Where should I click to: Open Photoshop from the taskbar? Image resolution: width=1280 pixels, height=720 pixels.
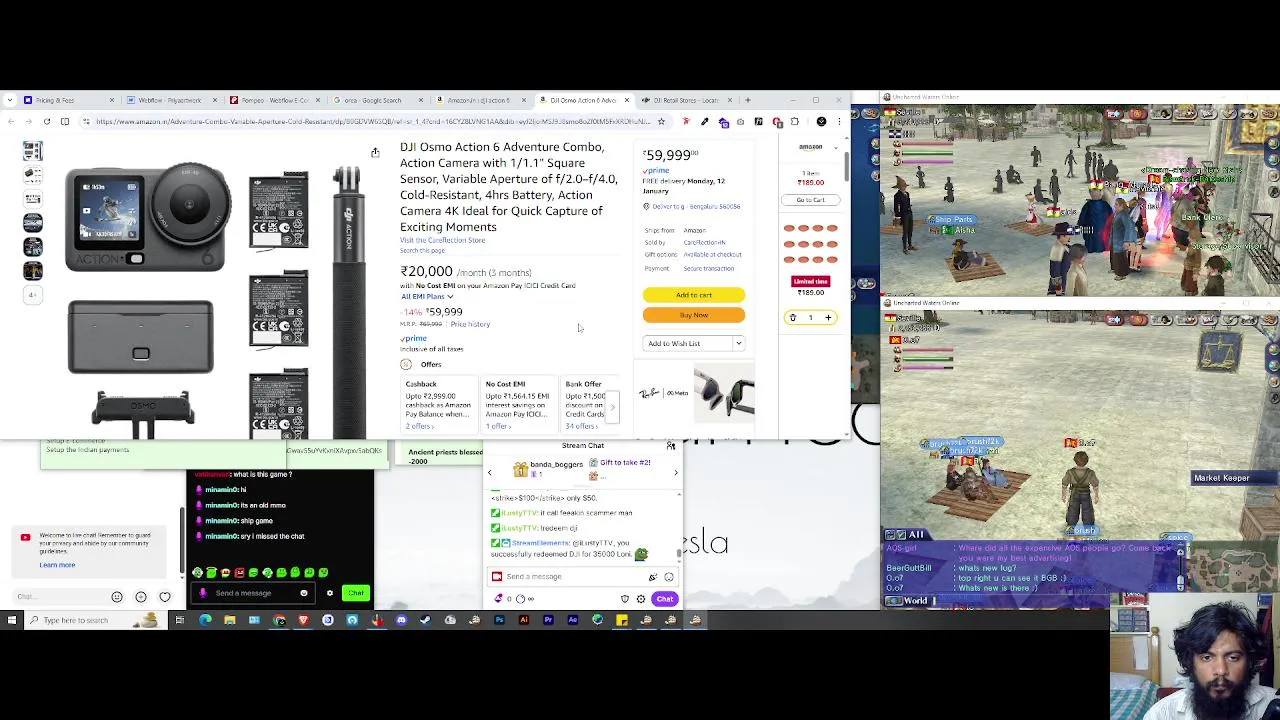pyautogui.click(x=499, y=620)
